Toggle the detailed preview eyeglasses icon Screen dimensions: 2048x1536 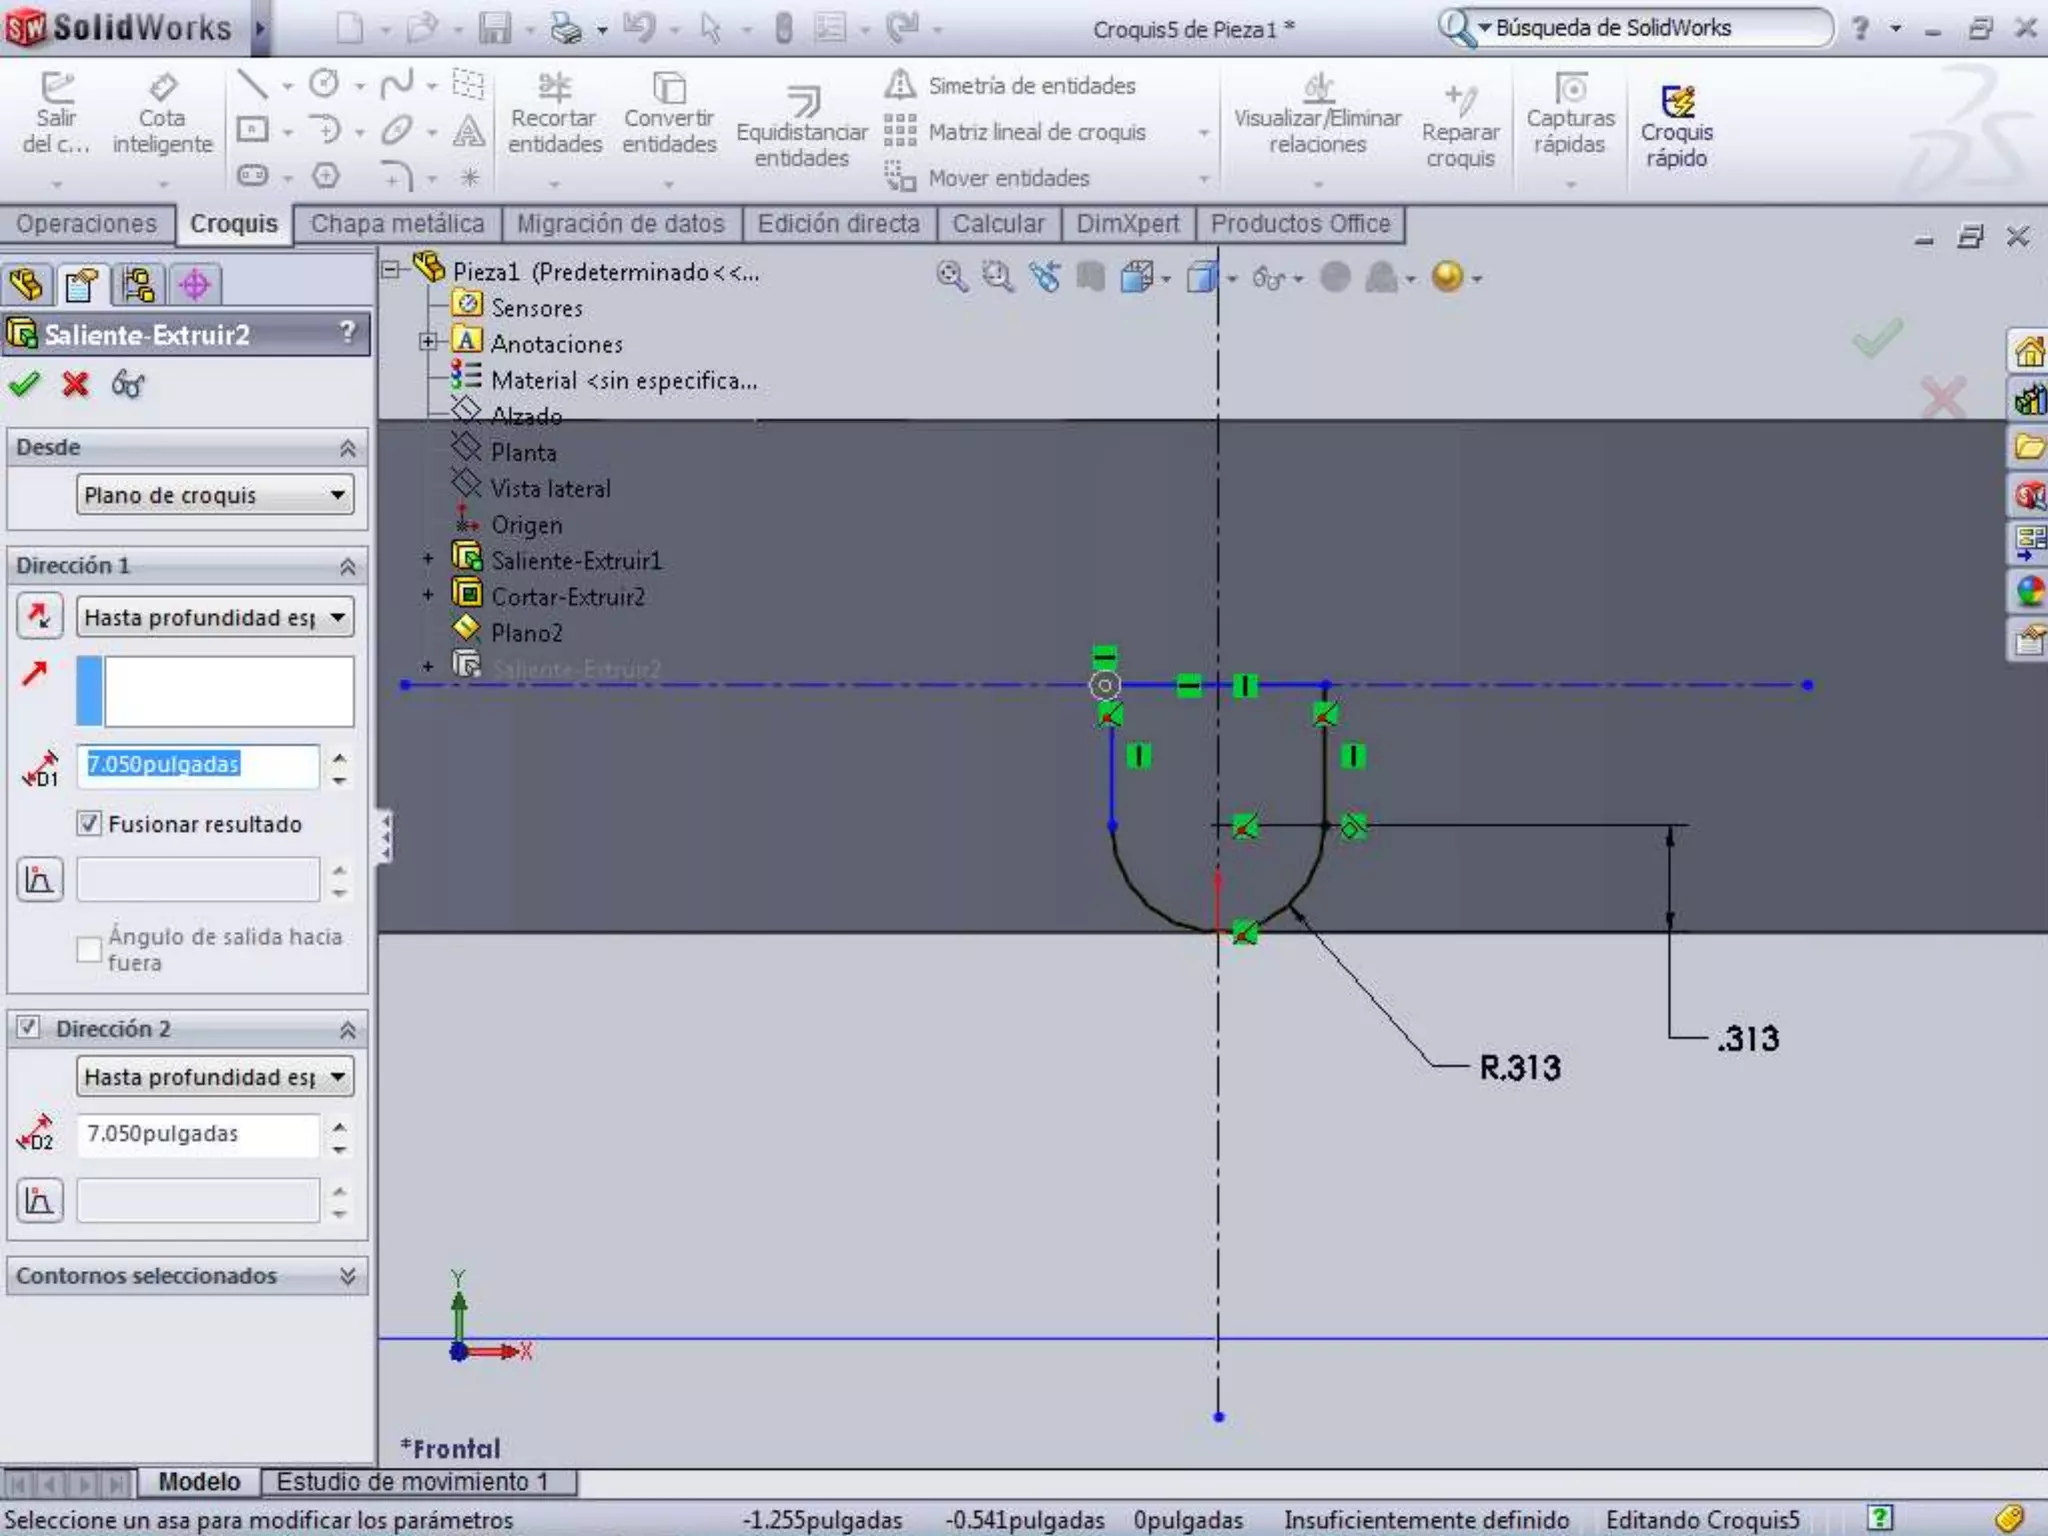[x=128, y=384]
